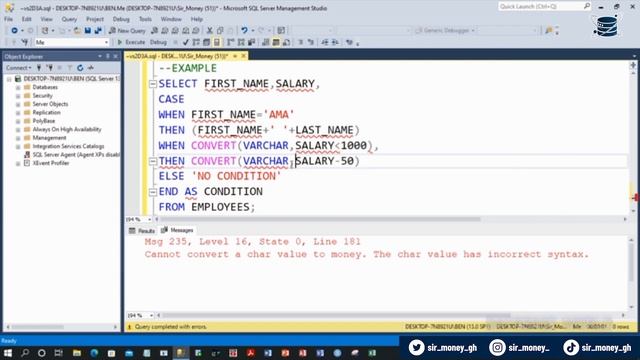Click the Windows Start button
Viewport: 640px width, 360px height.
click(8, 353)
